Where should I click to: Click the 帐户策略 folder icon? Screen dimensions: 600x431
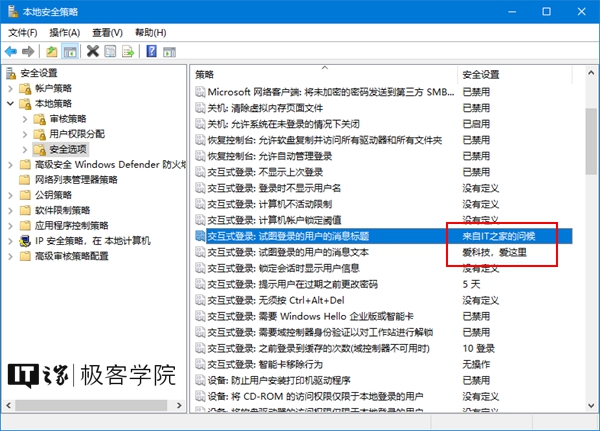click(x=25, y=88)
